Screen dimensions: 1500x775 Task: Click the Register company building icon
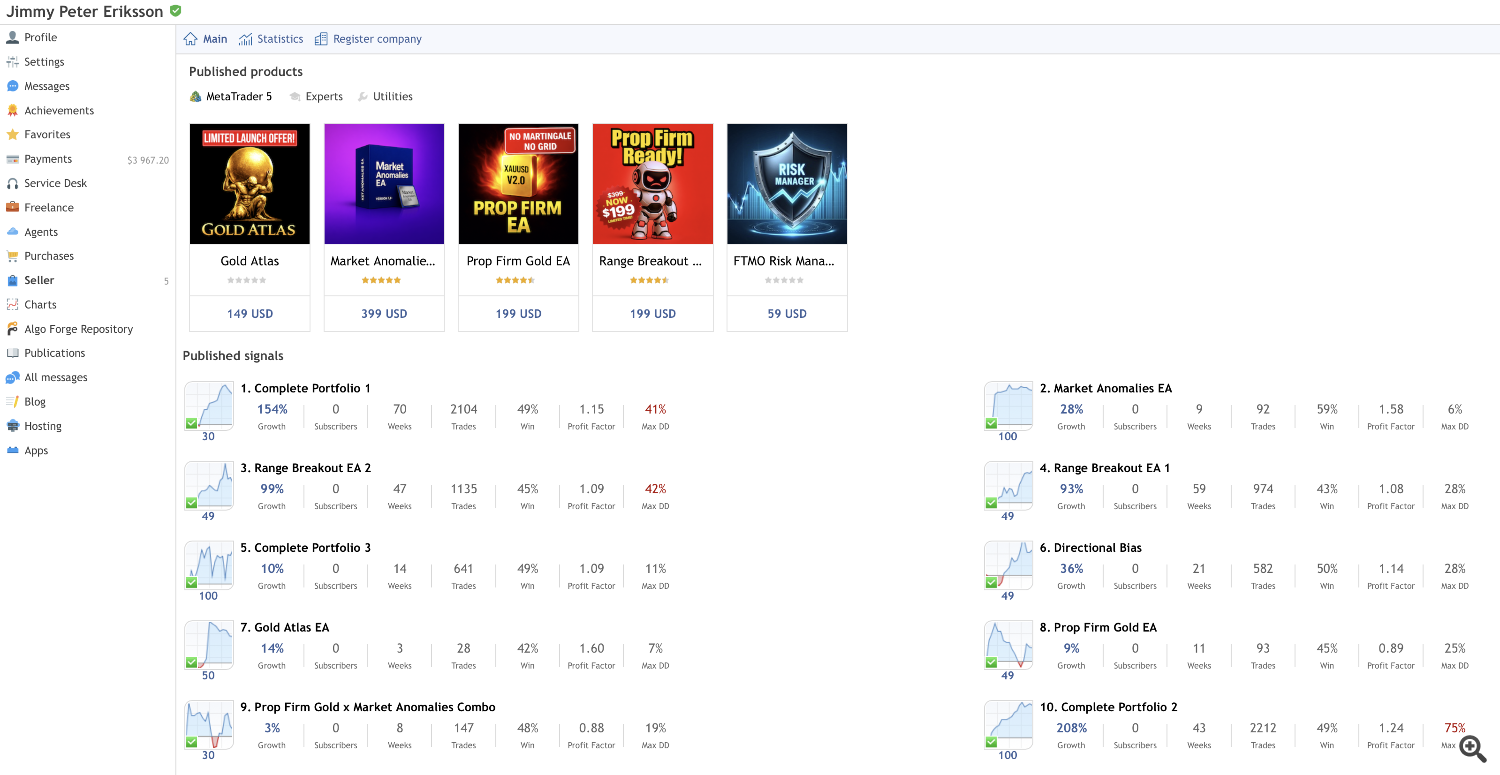click(321, 39)
